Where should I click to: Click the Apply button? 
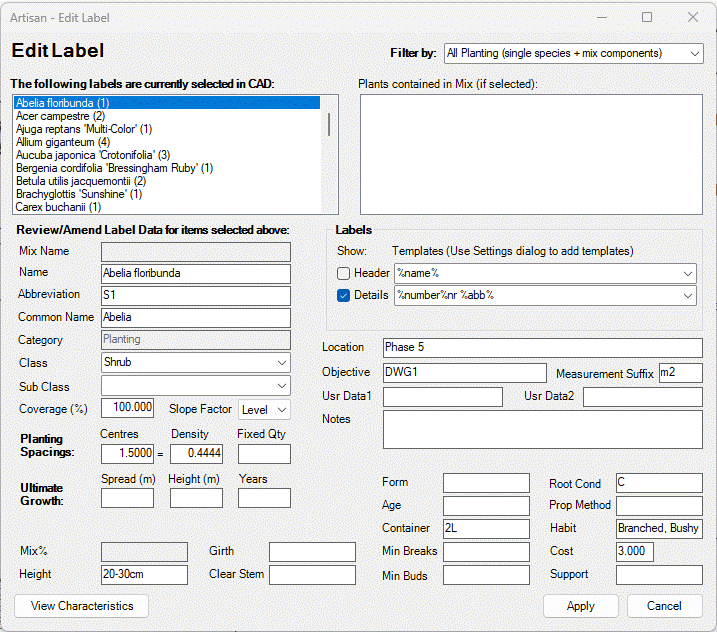click(x=580, y=606)
